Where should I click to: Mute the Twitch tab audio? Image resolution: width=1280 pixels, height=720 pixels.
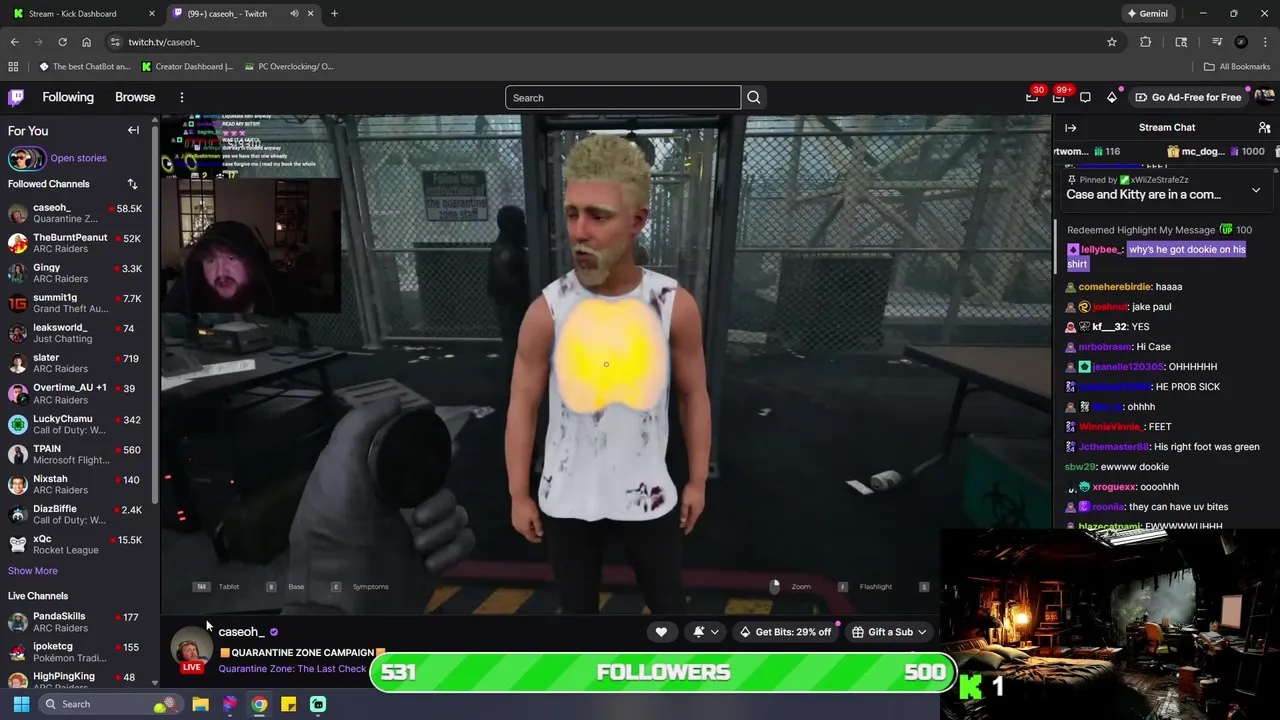294,14
